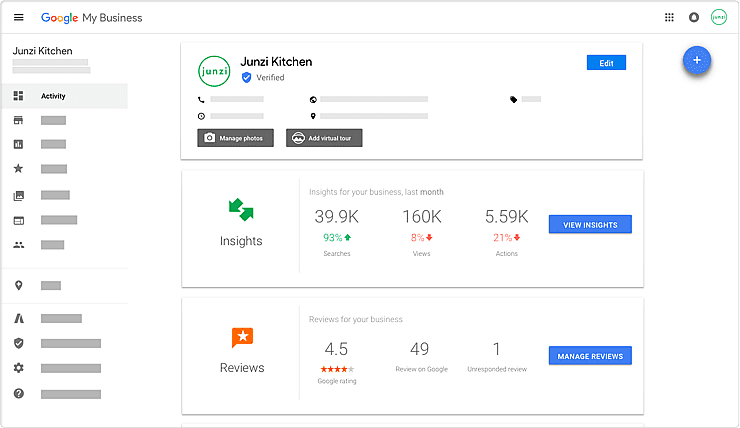This screenshot has width=740, height=428.
Task: Click the Add virtual tour button
Action: point(324,138)
